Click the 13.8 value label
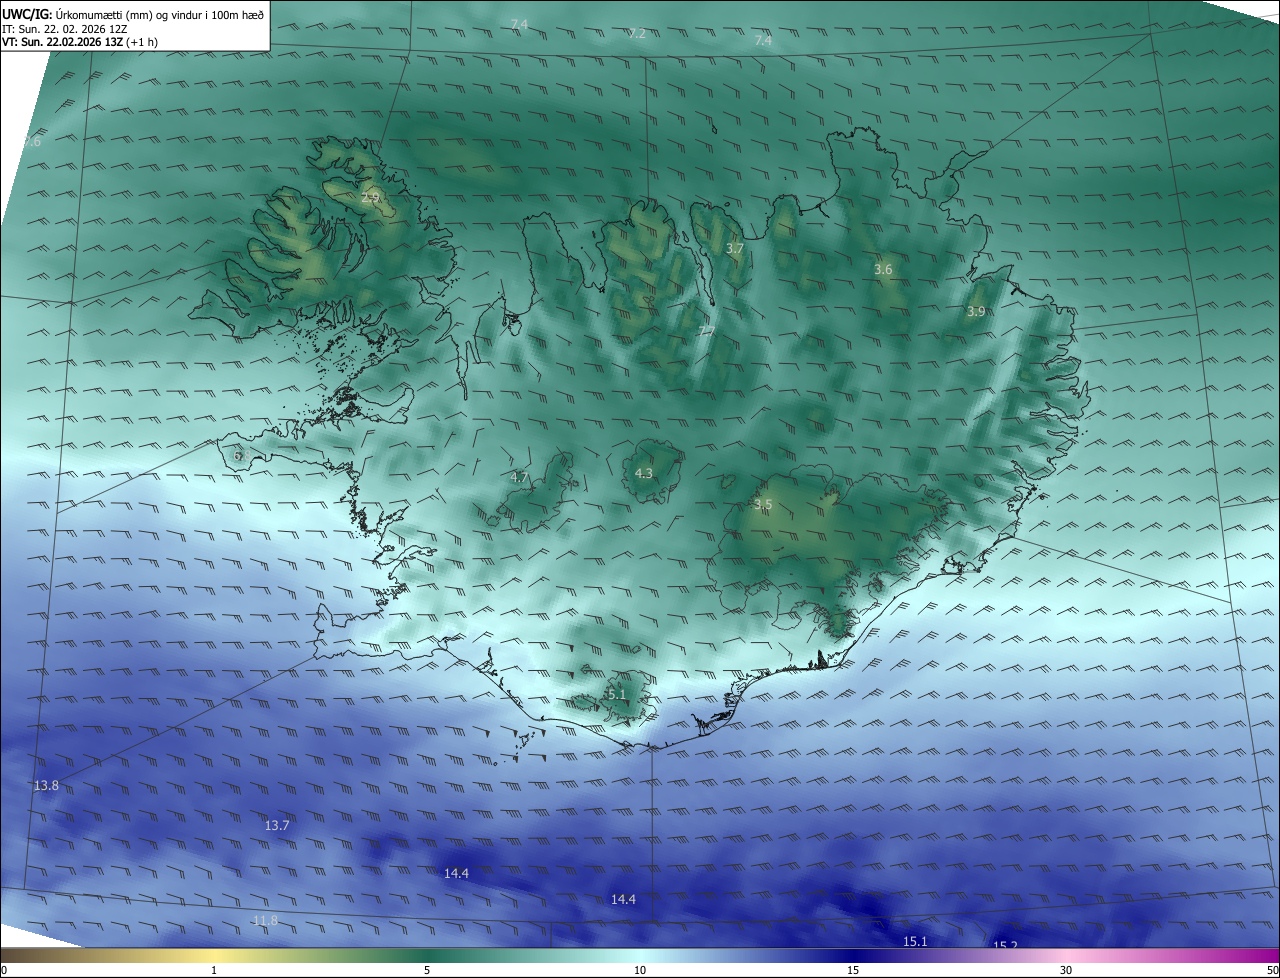The width and height of the screenshot is (1280, 978). pyautogui.click(x=46, y=786)
